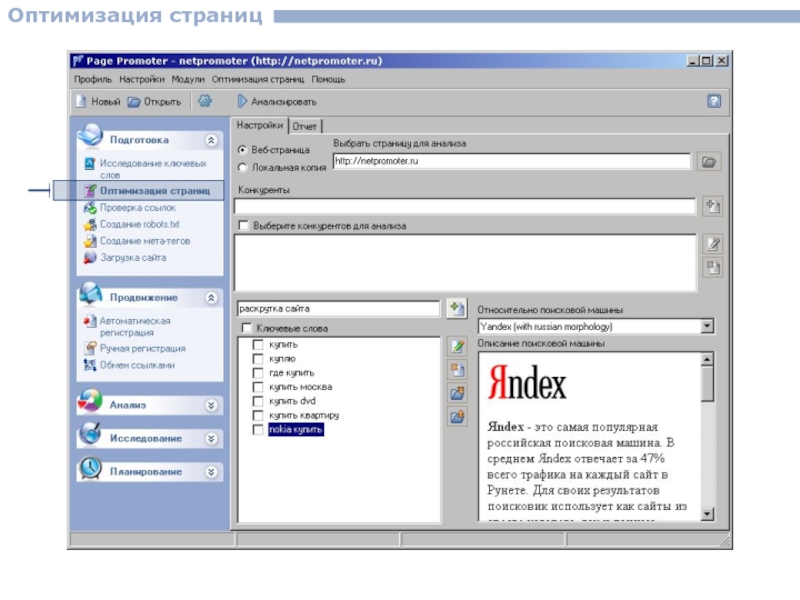800x600 pixels.
Task: Switch to Настройки tab
Action: tap(260, 125)
